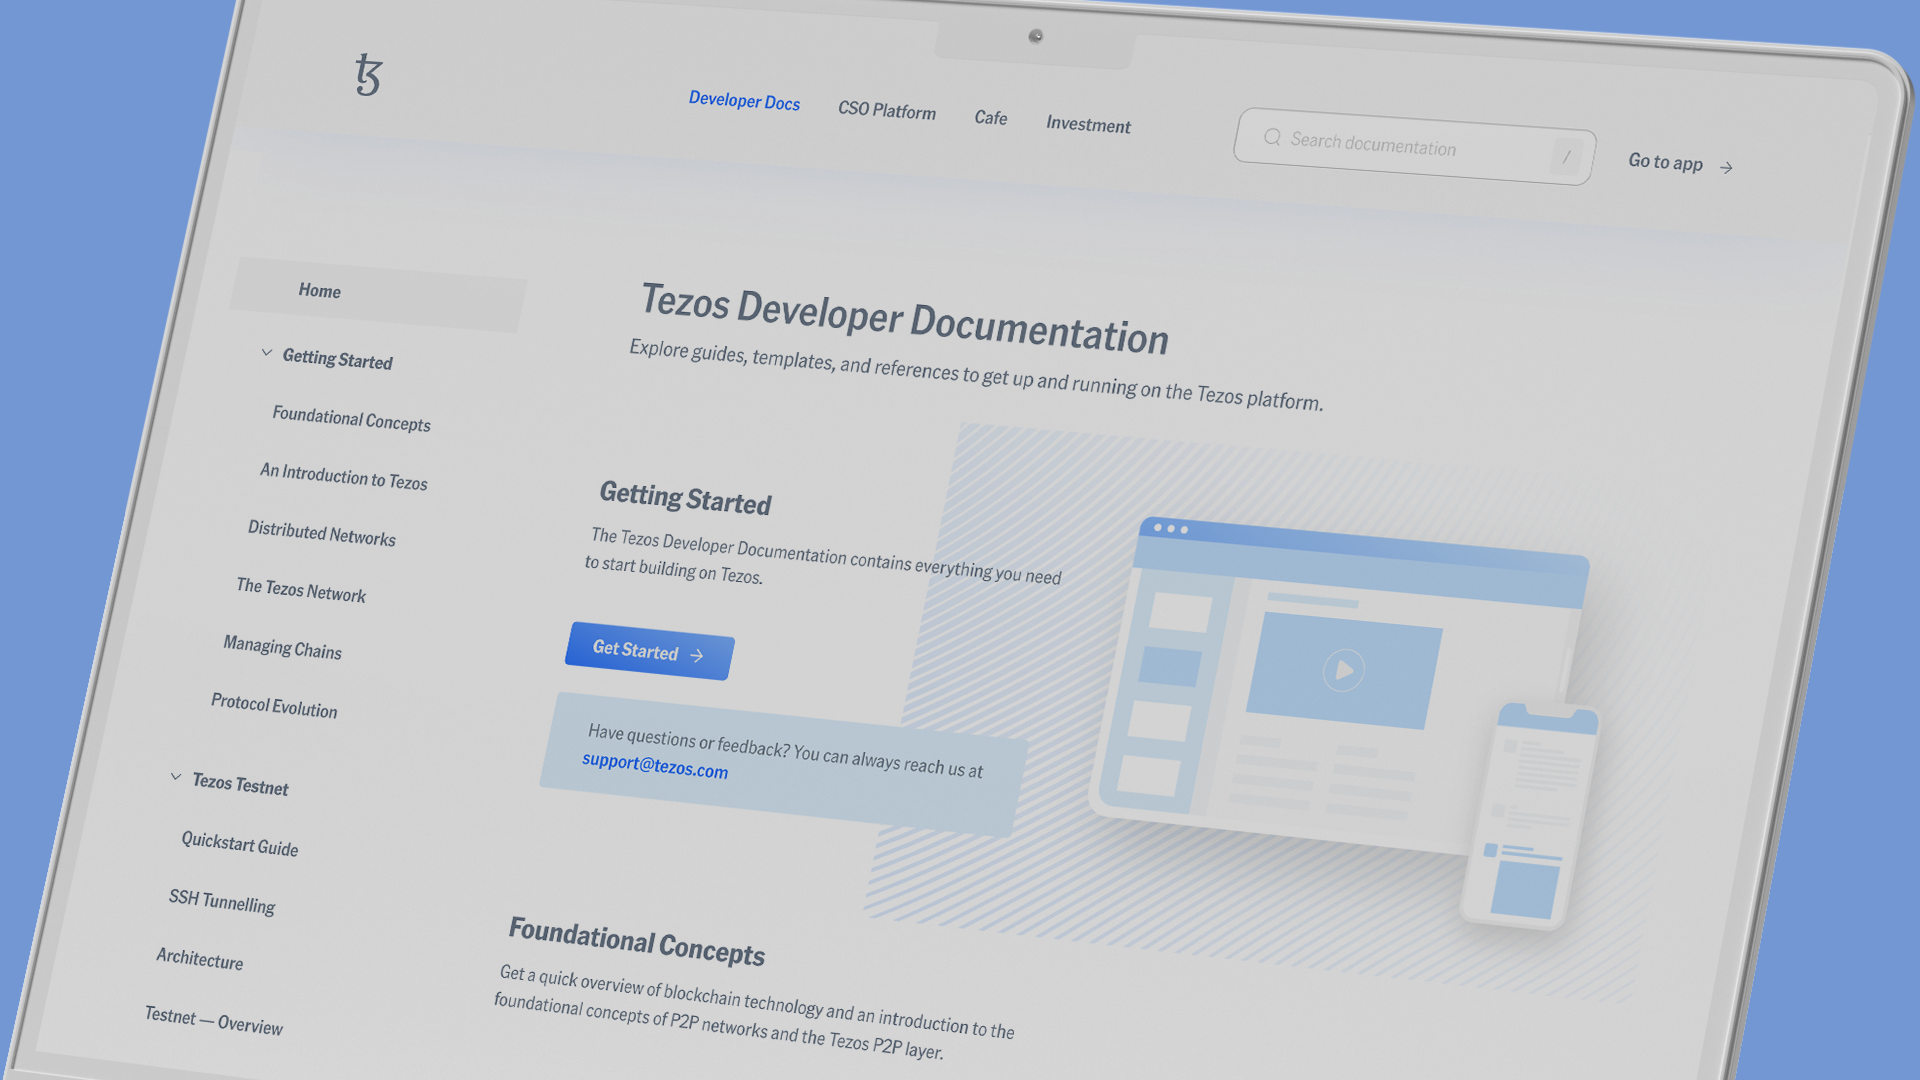
Task: Go to the Cafe nav item
Action: coord(991,117)
